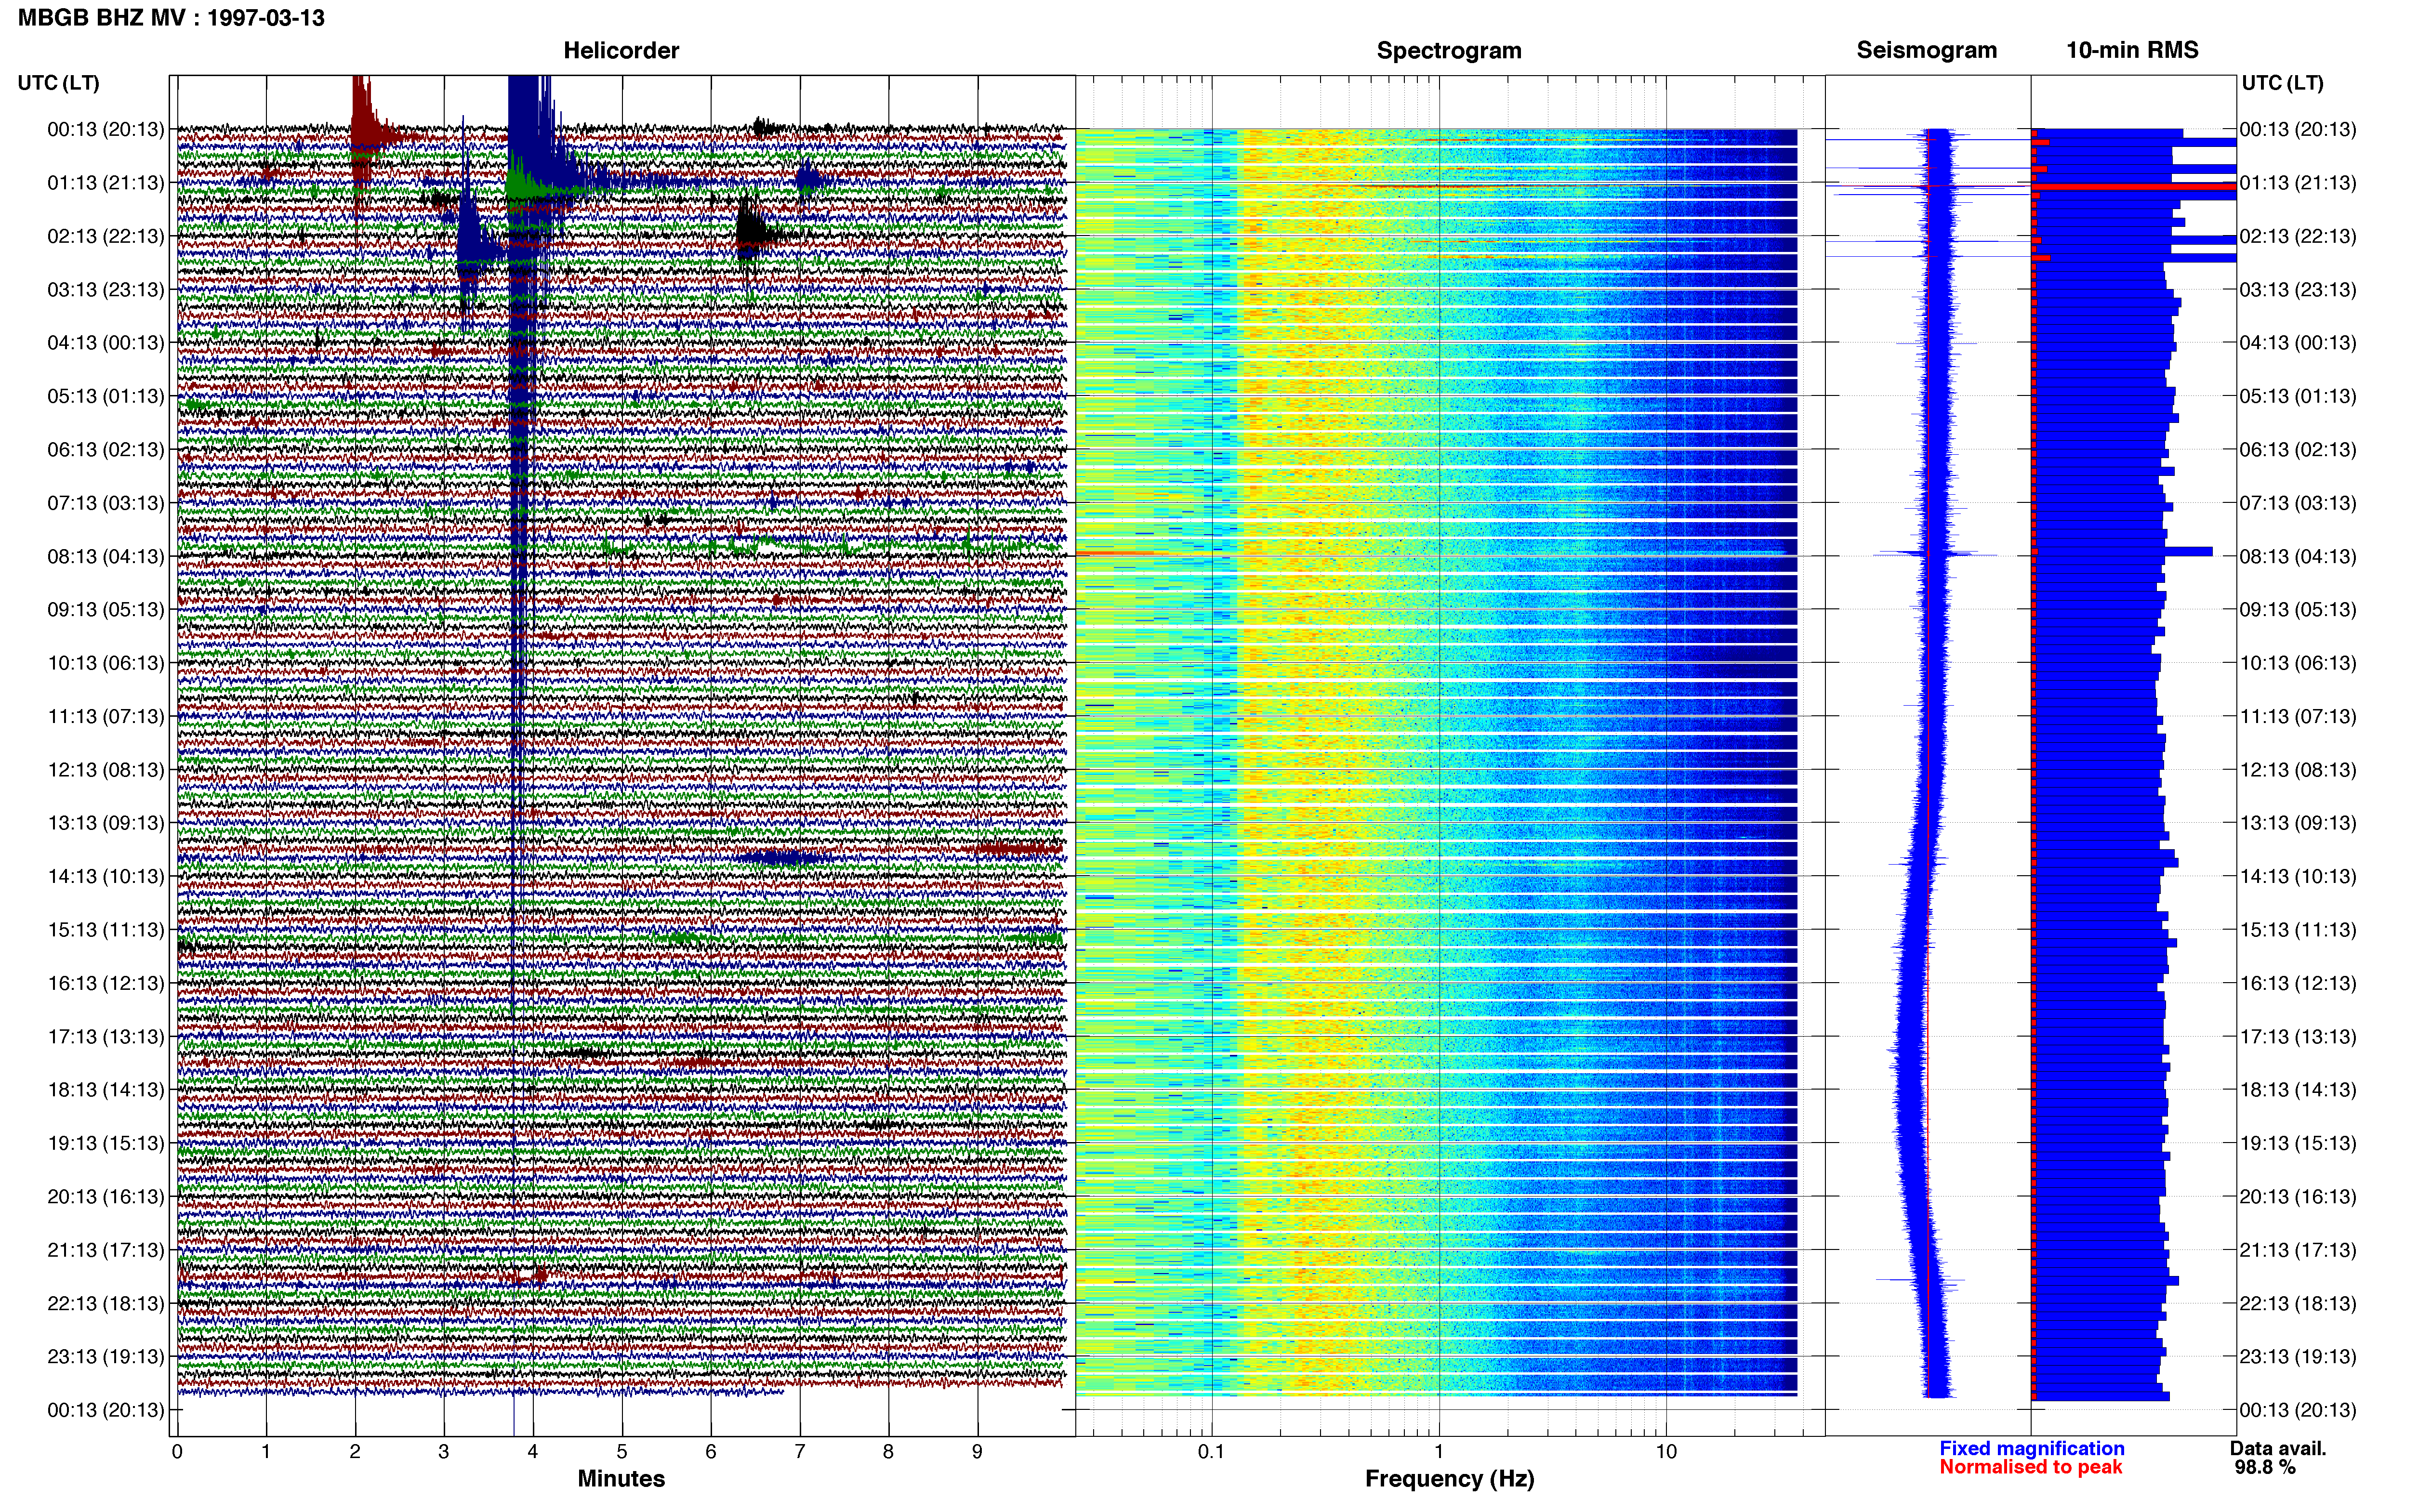
Task: Click the title 'MBGB BHZ MV : 1997-03-13'
Action: coord(171,18)
